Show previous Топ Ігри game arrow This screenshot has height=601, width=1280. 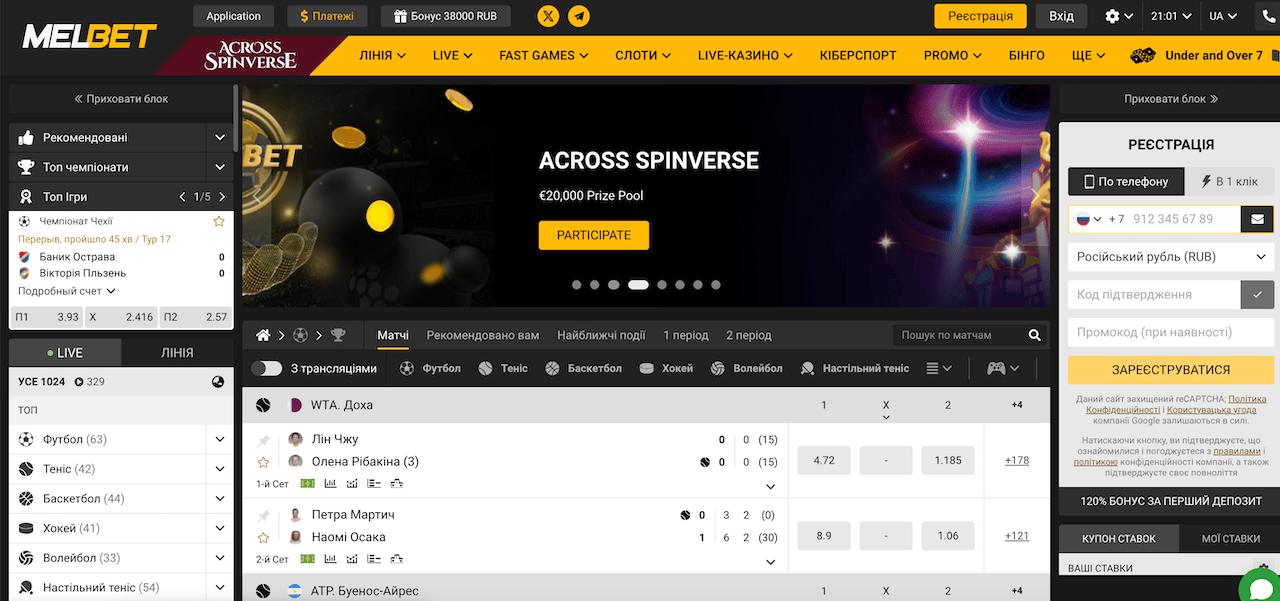(182, 197)
